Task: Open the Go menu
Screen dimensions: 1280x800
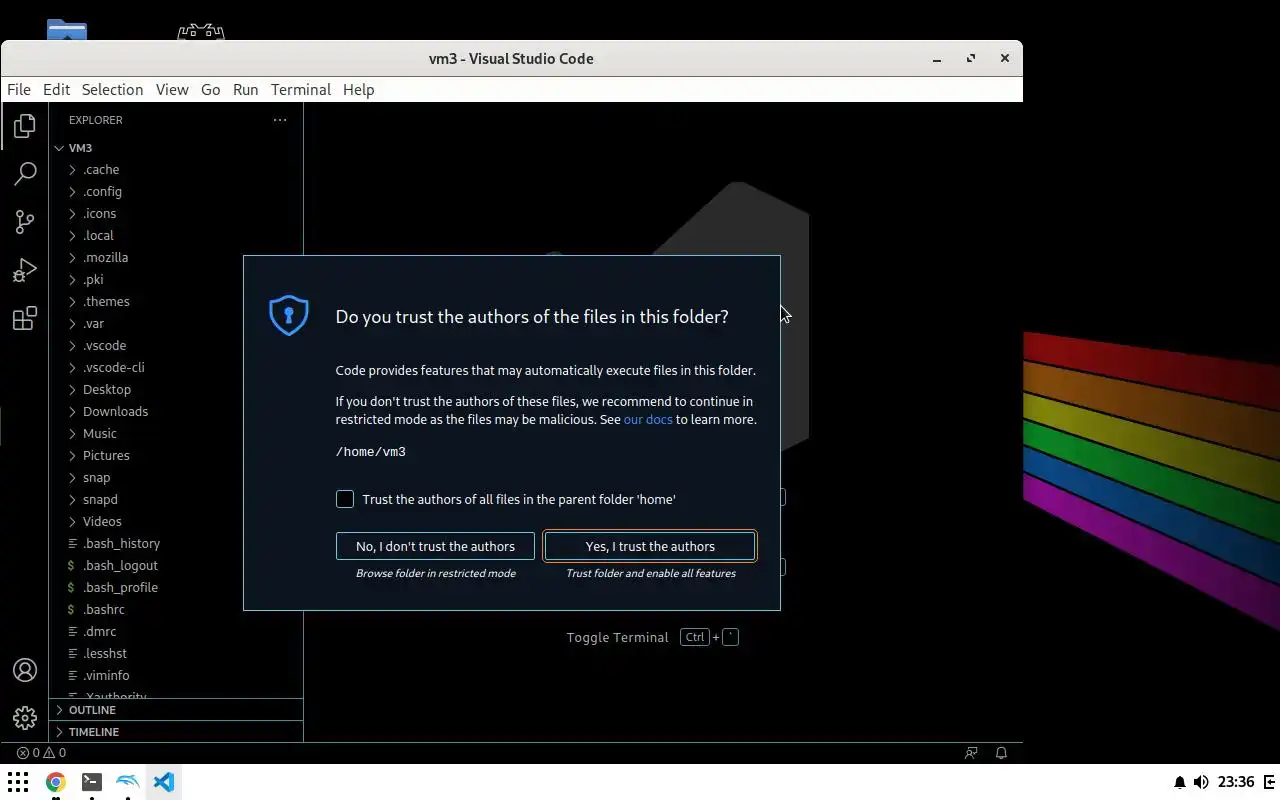Action: coord(210,89)
